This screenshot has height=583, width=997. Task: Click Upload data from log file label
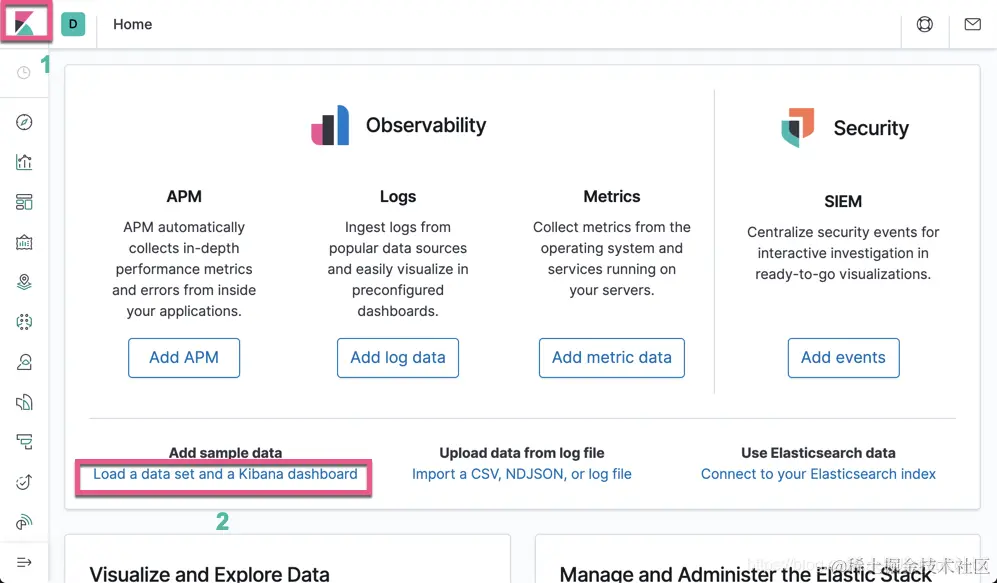522,453
